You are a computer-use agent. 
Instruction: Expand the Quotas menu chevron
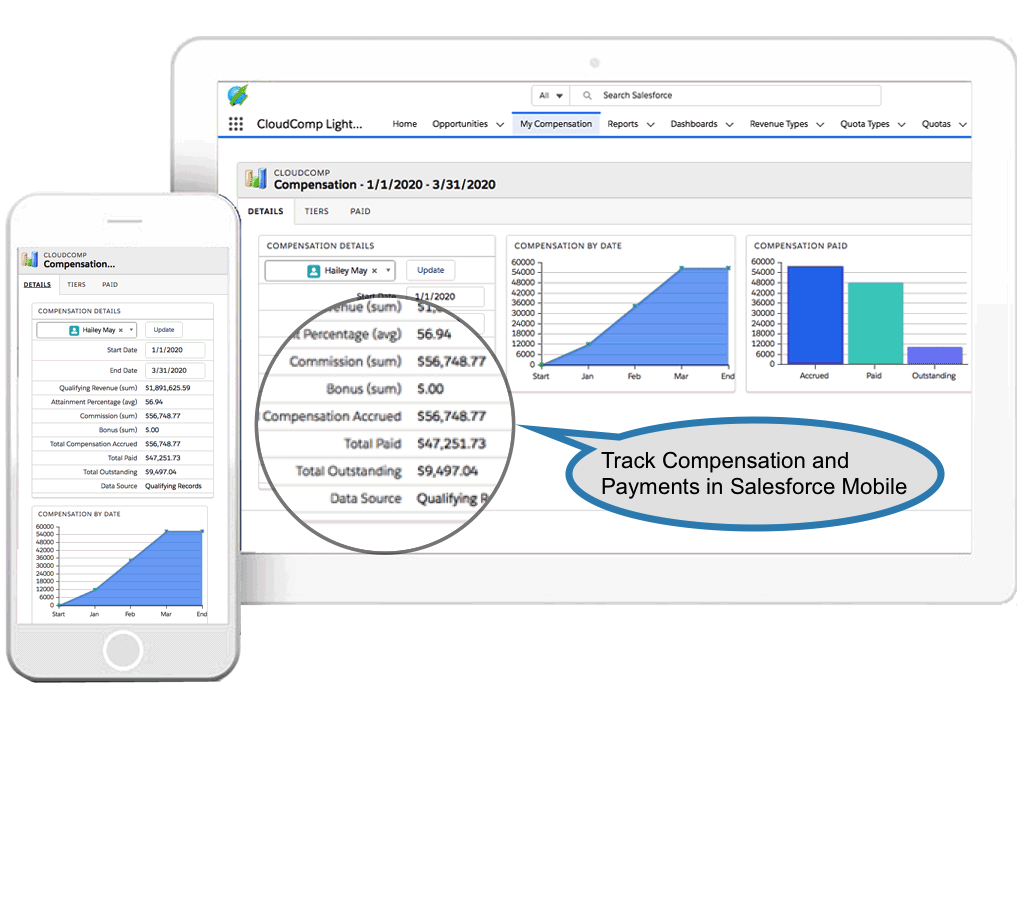(x=962, y=124)
